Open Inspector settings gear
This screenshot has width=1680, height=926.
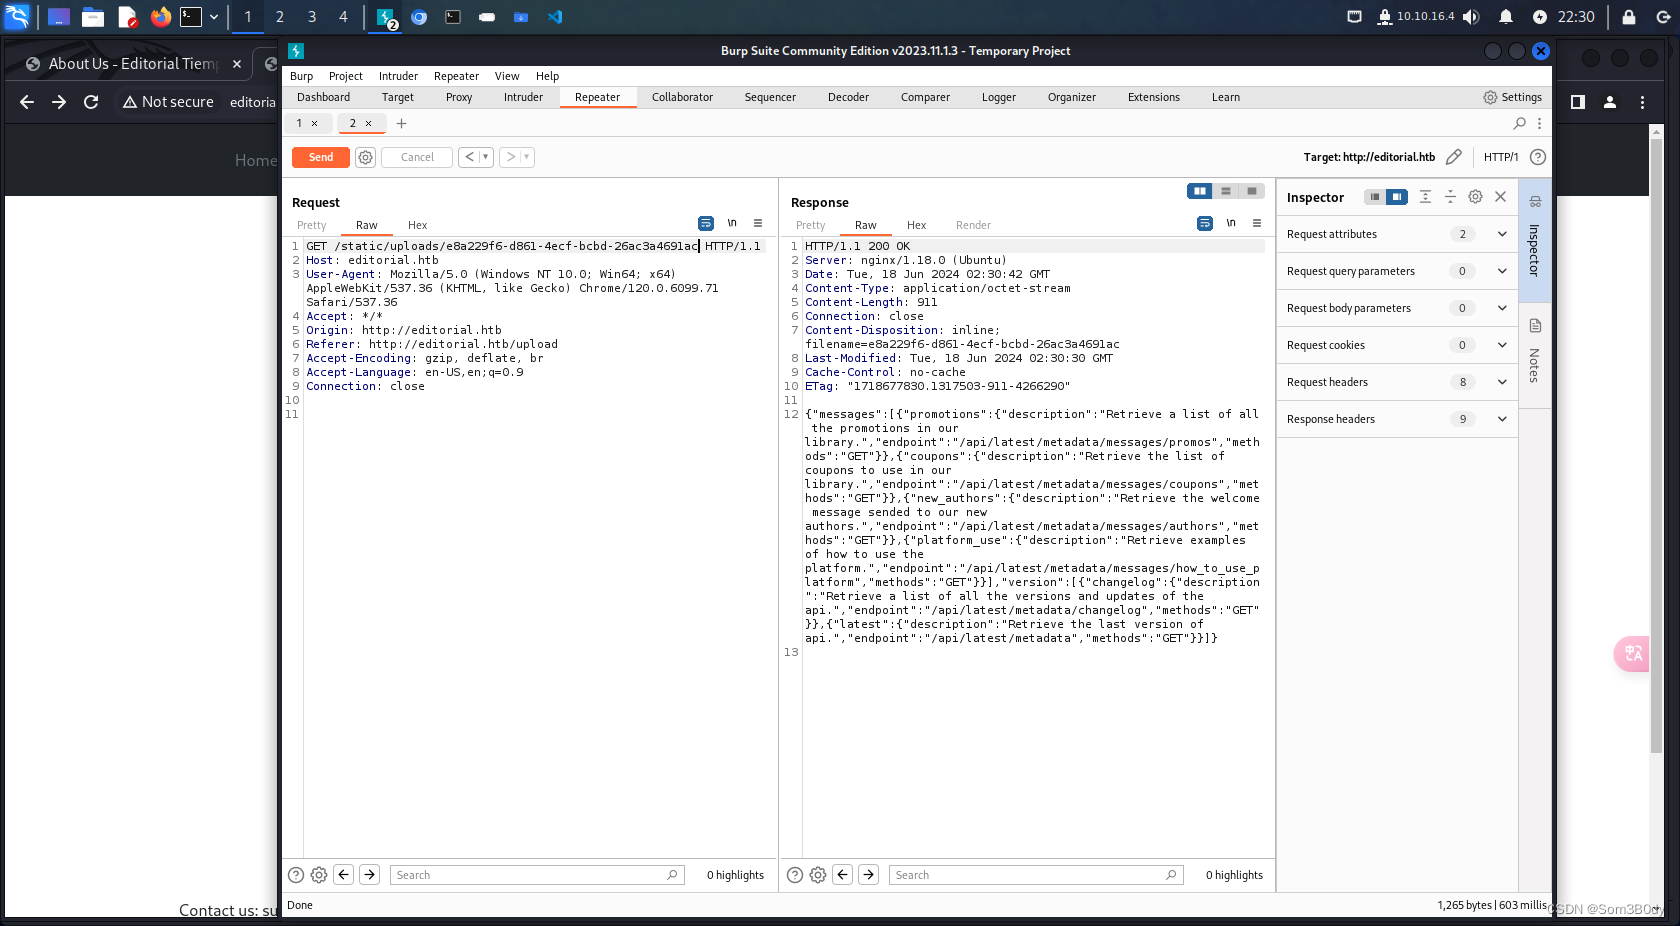(1475, 197)
